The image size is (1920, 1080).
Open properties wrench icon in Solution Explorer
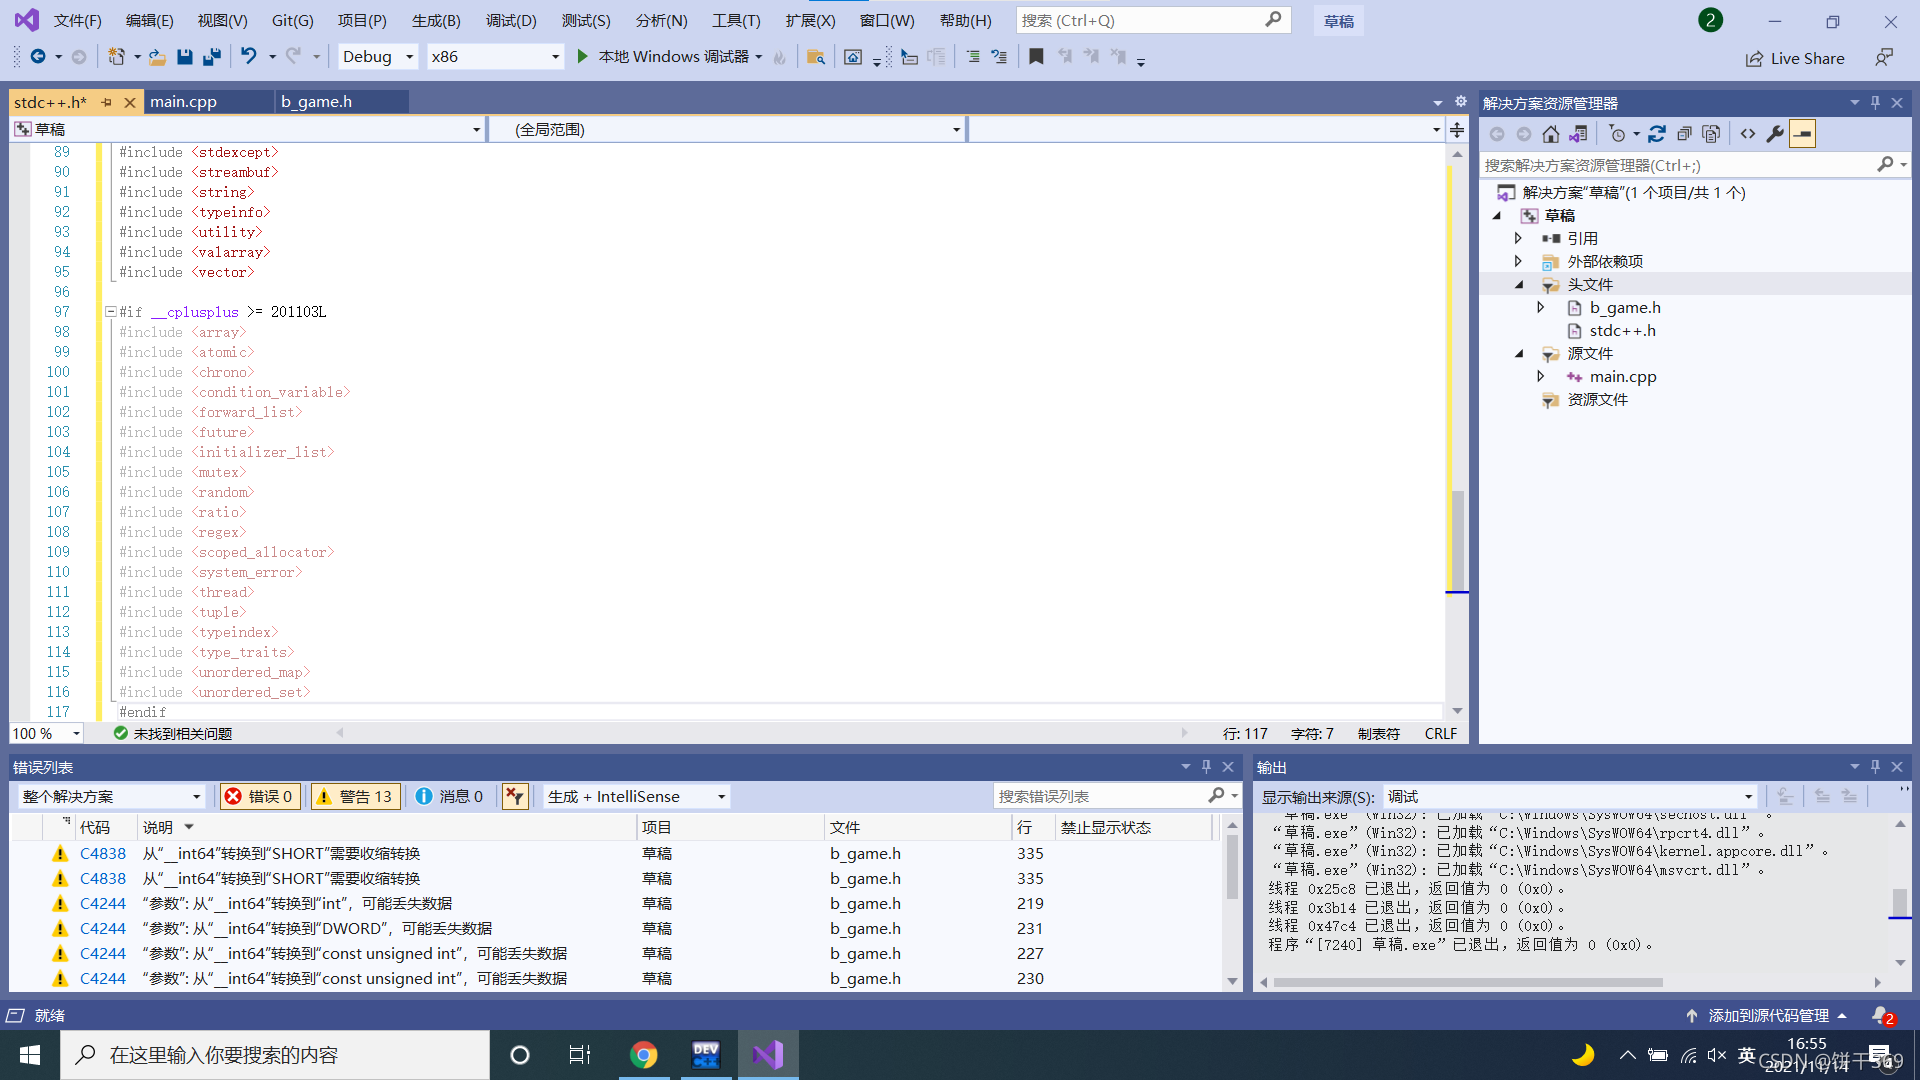1775,134
